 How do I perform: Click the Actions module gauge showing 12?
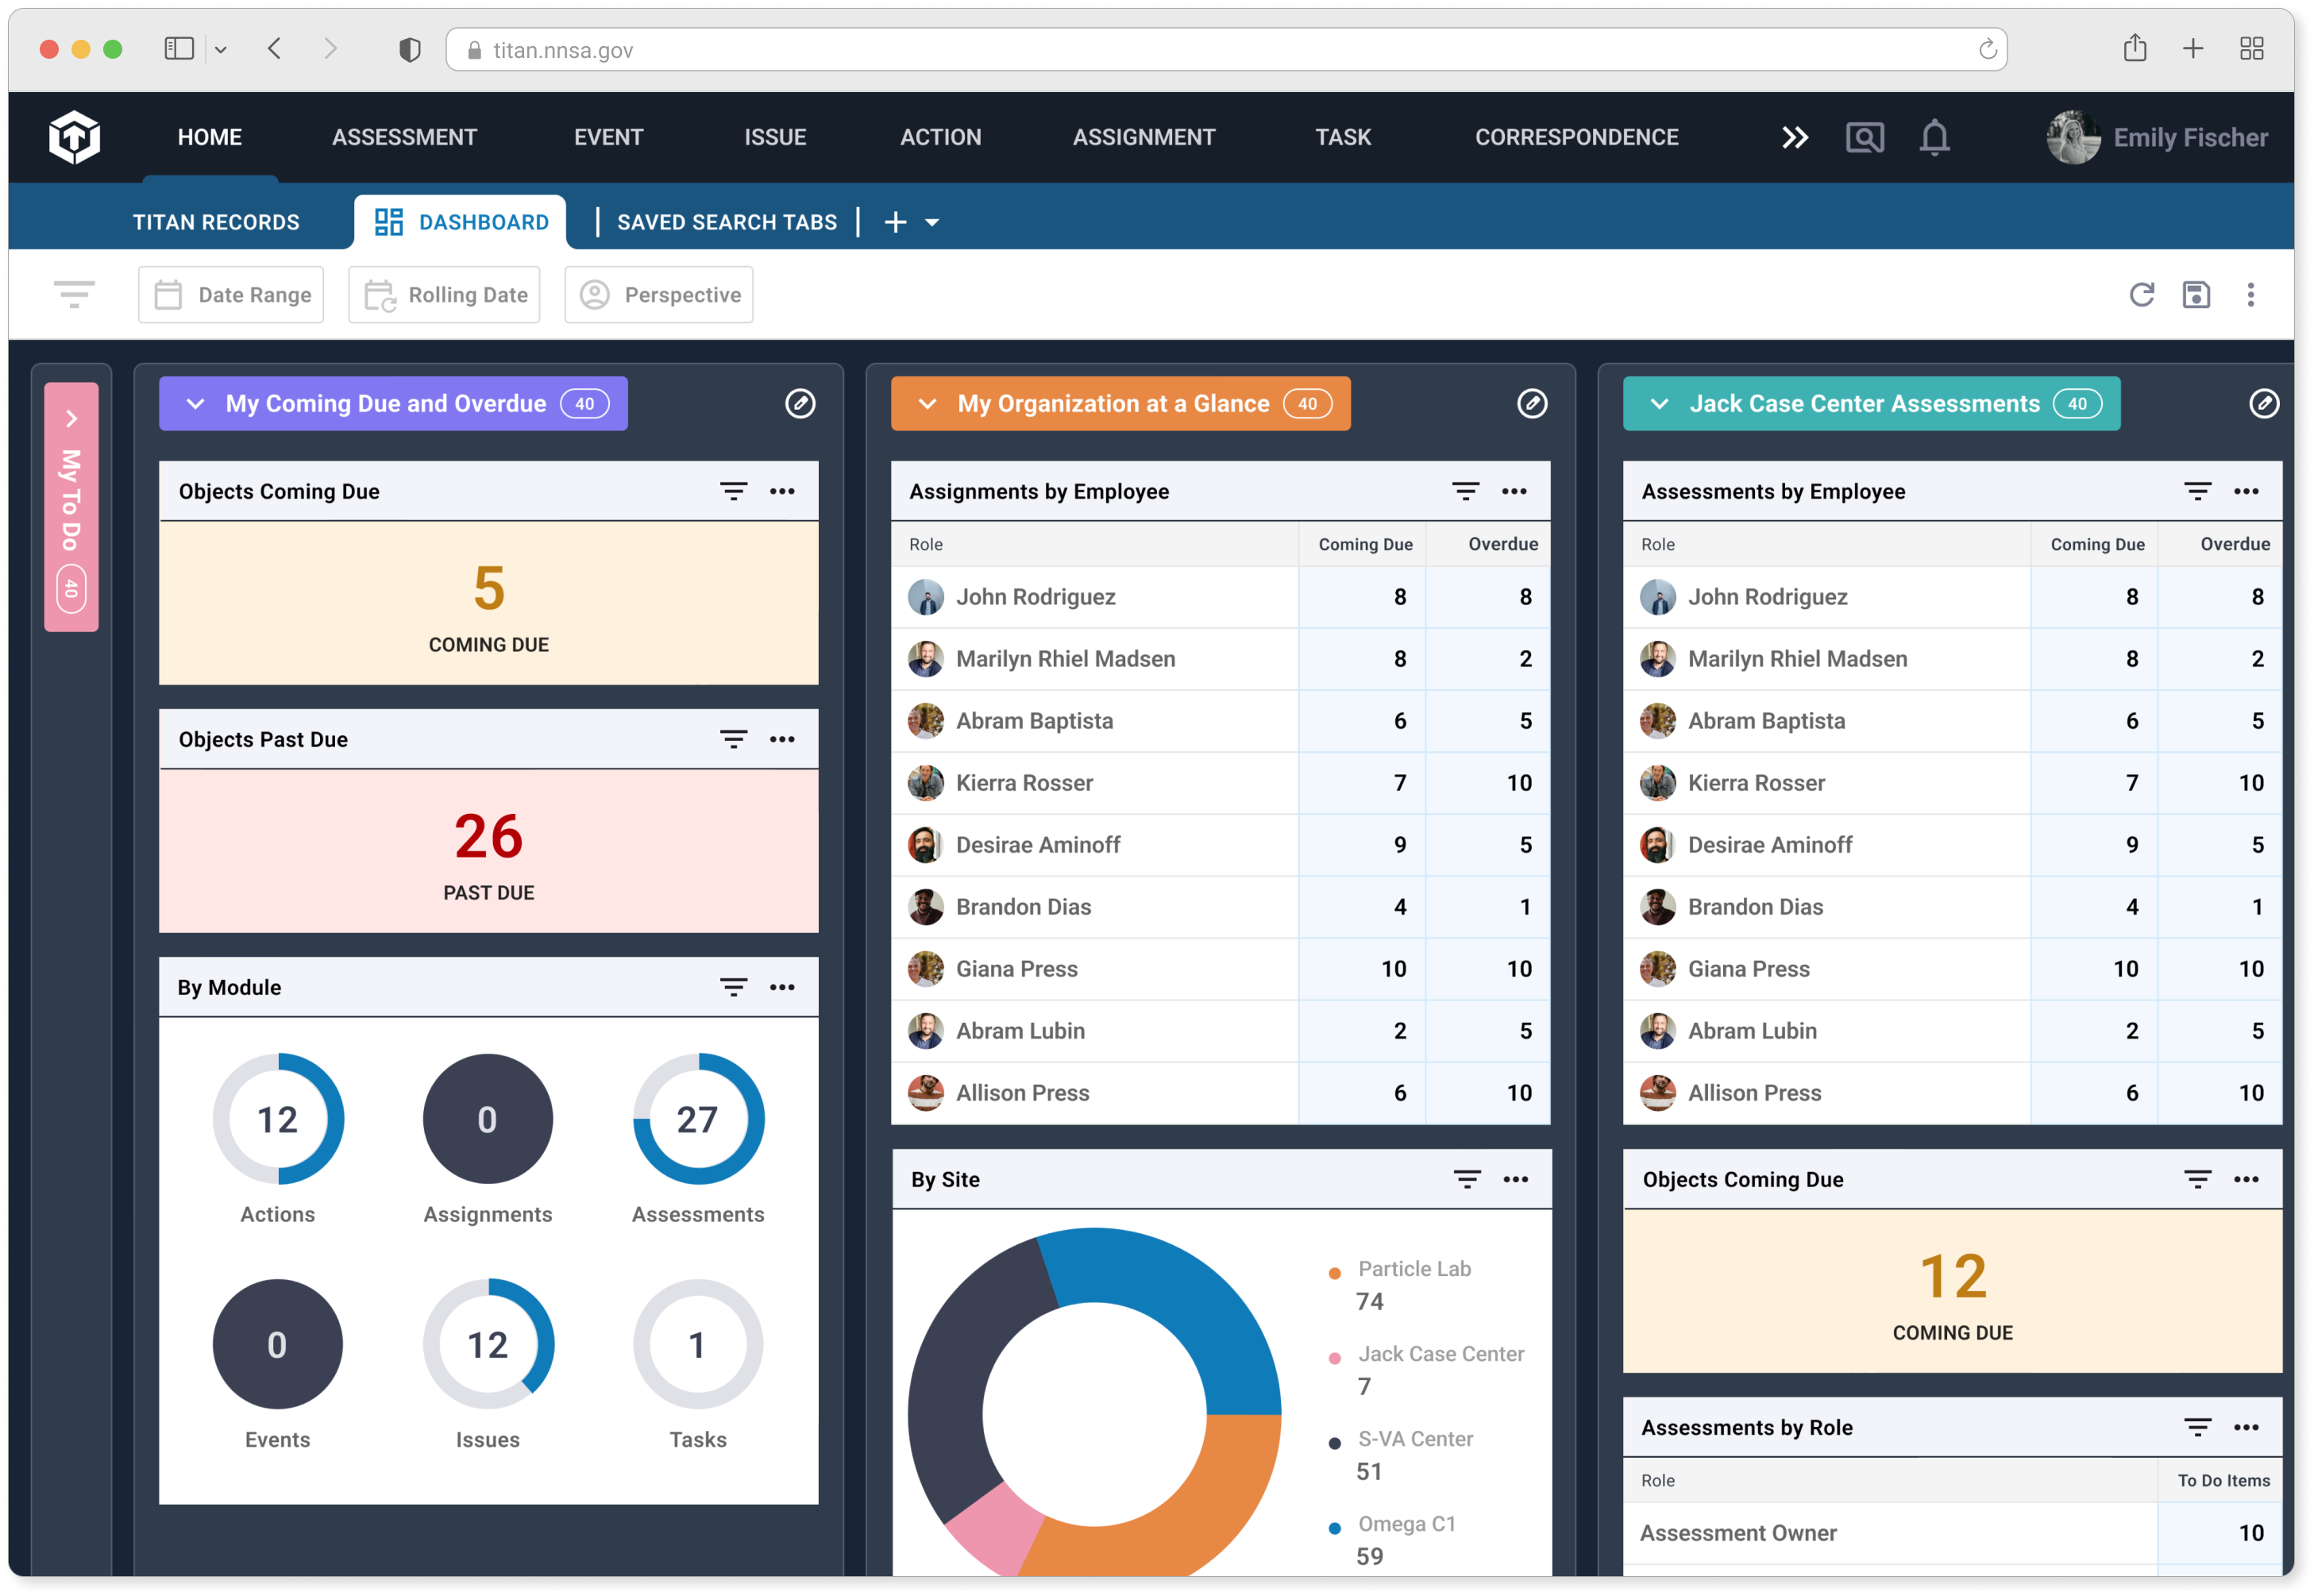278,1119
